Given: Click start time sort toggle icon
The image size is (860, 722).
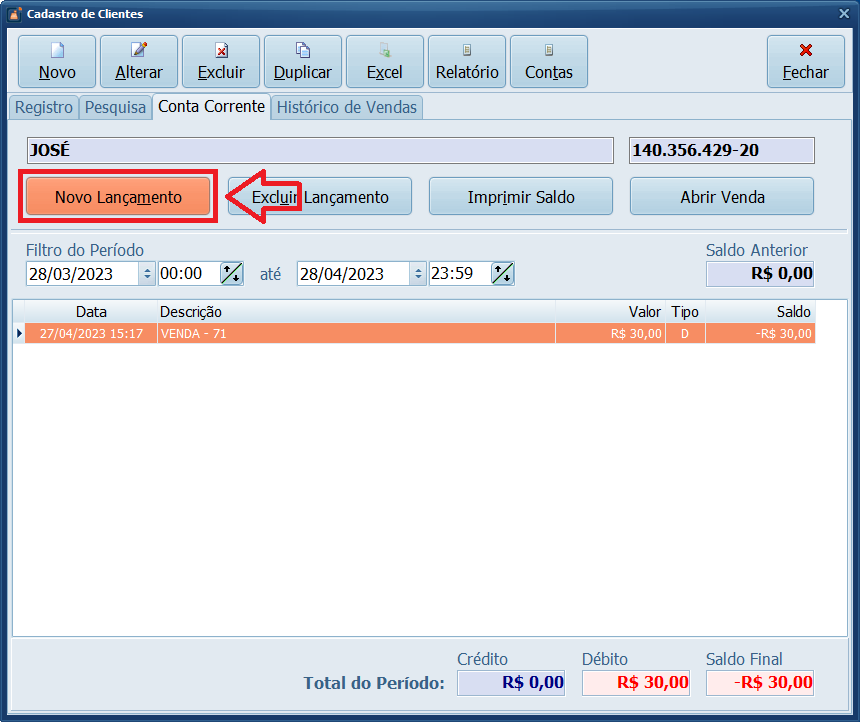Looking at the screenshot, I should [231, 274].
